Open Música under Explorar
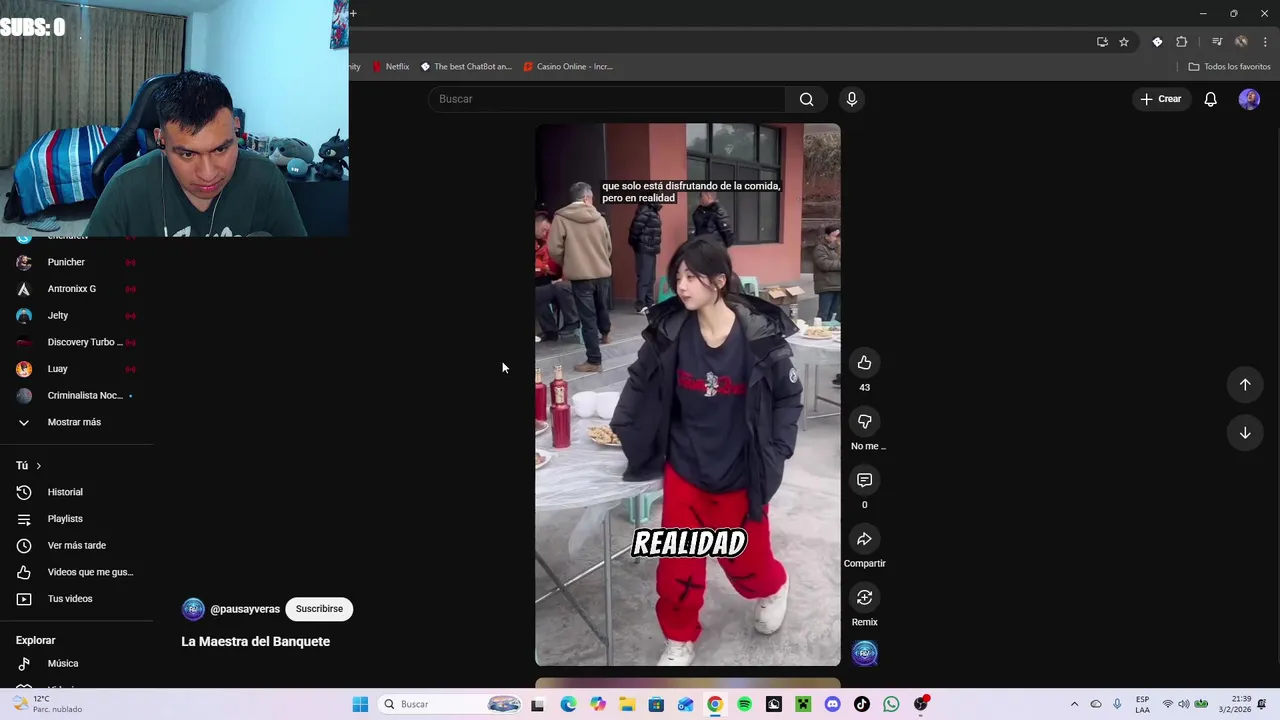The height and width of the screenshot is (720, 1280). (76, 664)
